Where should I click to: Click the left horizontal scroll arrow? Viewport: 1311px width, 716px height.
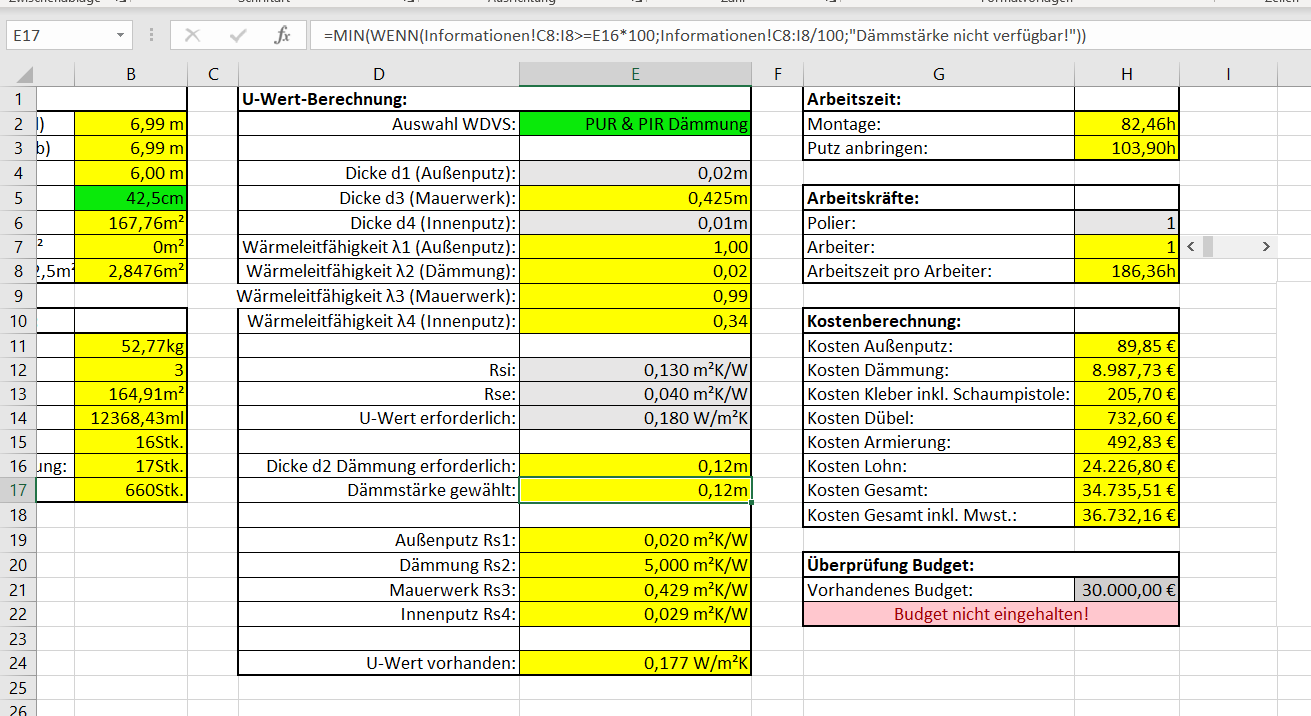coord(1191,245)
